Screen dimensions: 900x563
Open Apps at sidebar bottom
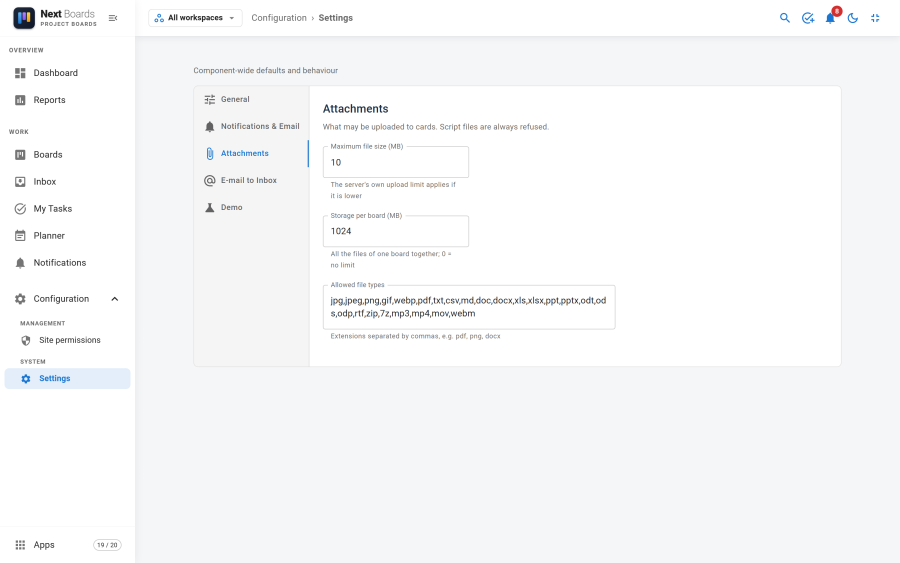pos(68,545)
